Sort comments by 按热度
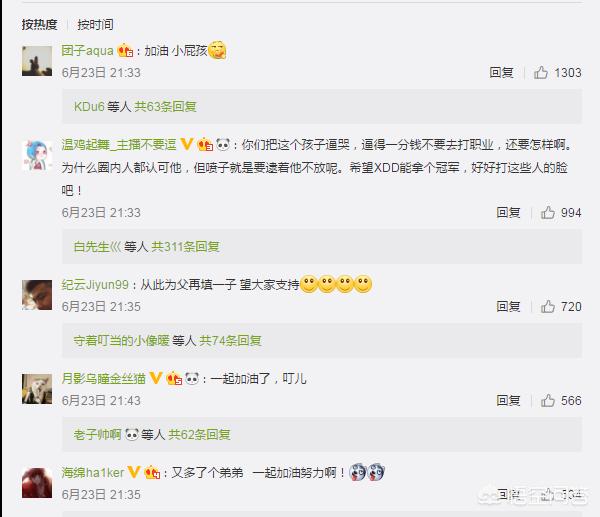This screenshot has height=517, width=600. click(x=39, y=24)
